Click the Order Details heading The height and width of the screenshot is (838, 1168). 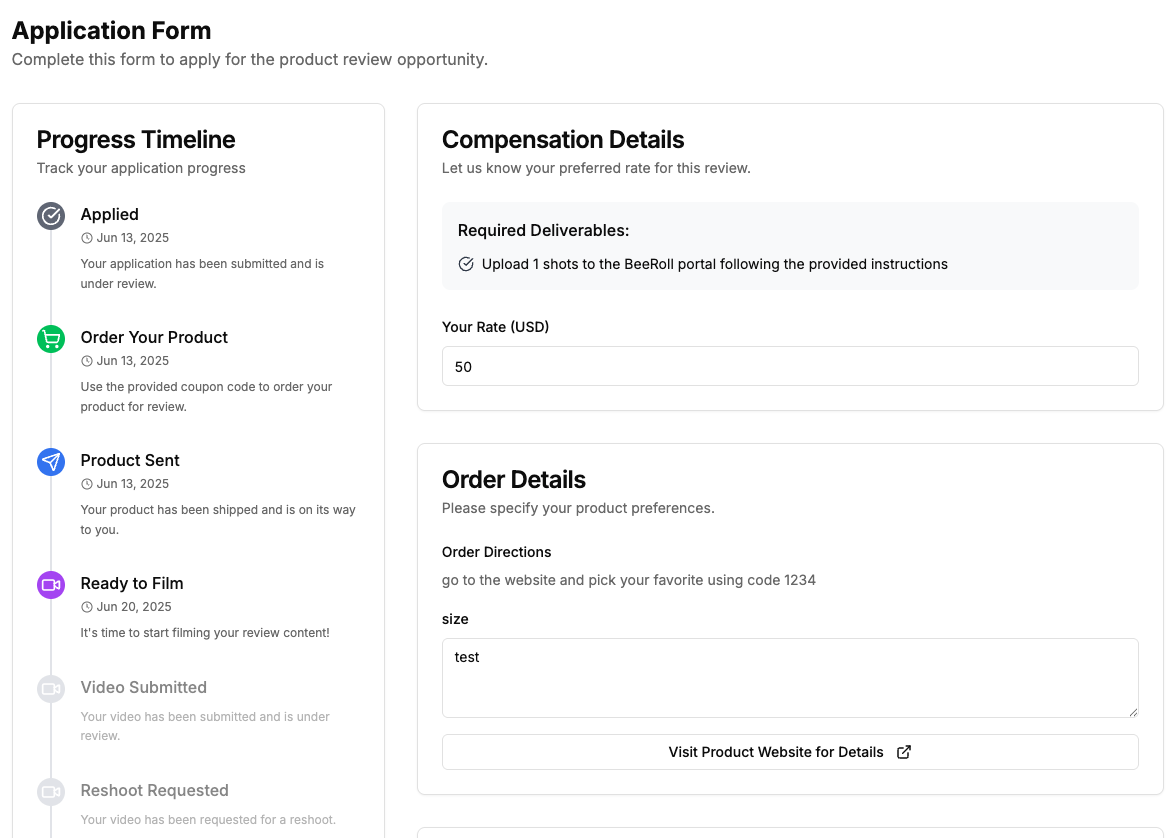click(514, 480)
